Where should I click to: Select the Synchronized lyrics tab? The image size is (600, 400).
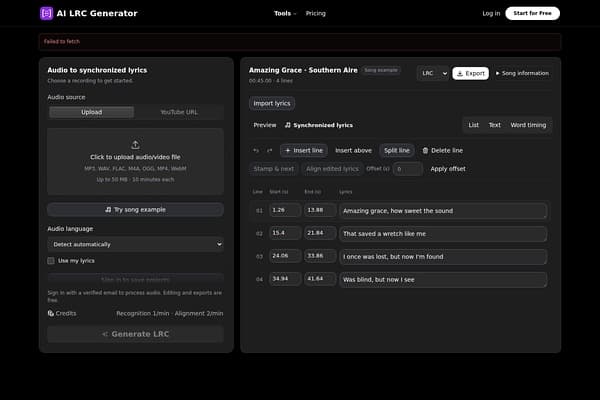pos(319,125)
